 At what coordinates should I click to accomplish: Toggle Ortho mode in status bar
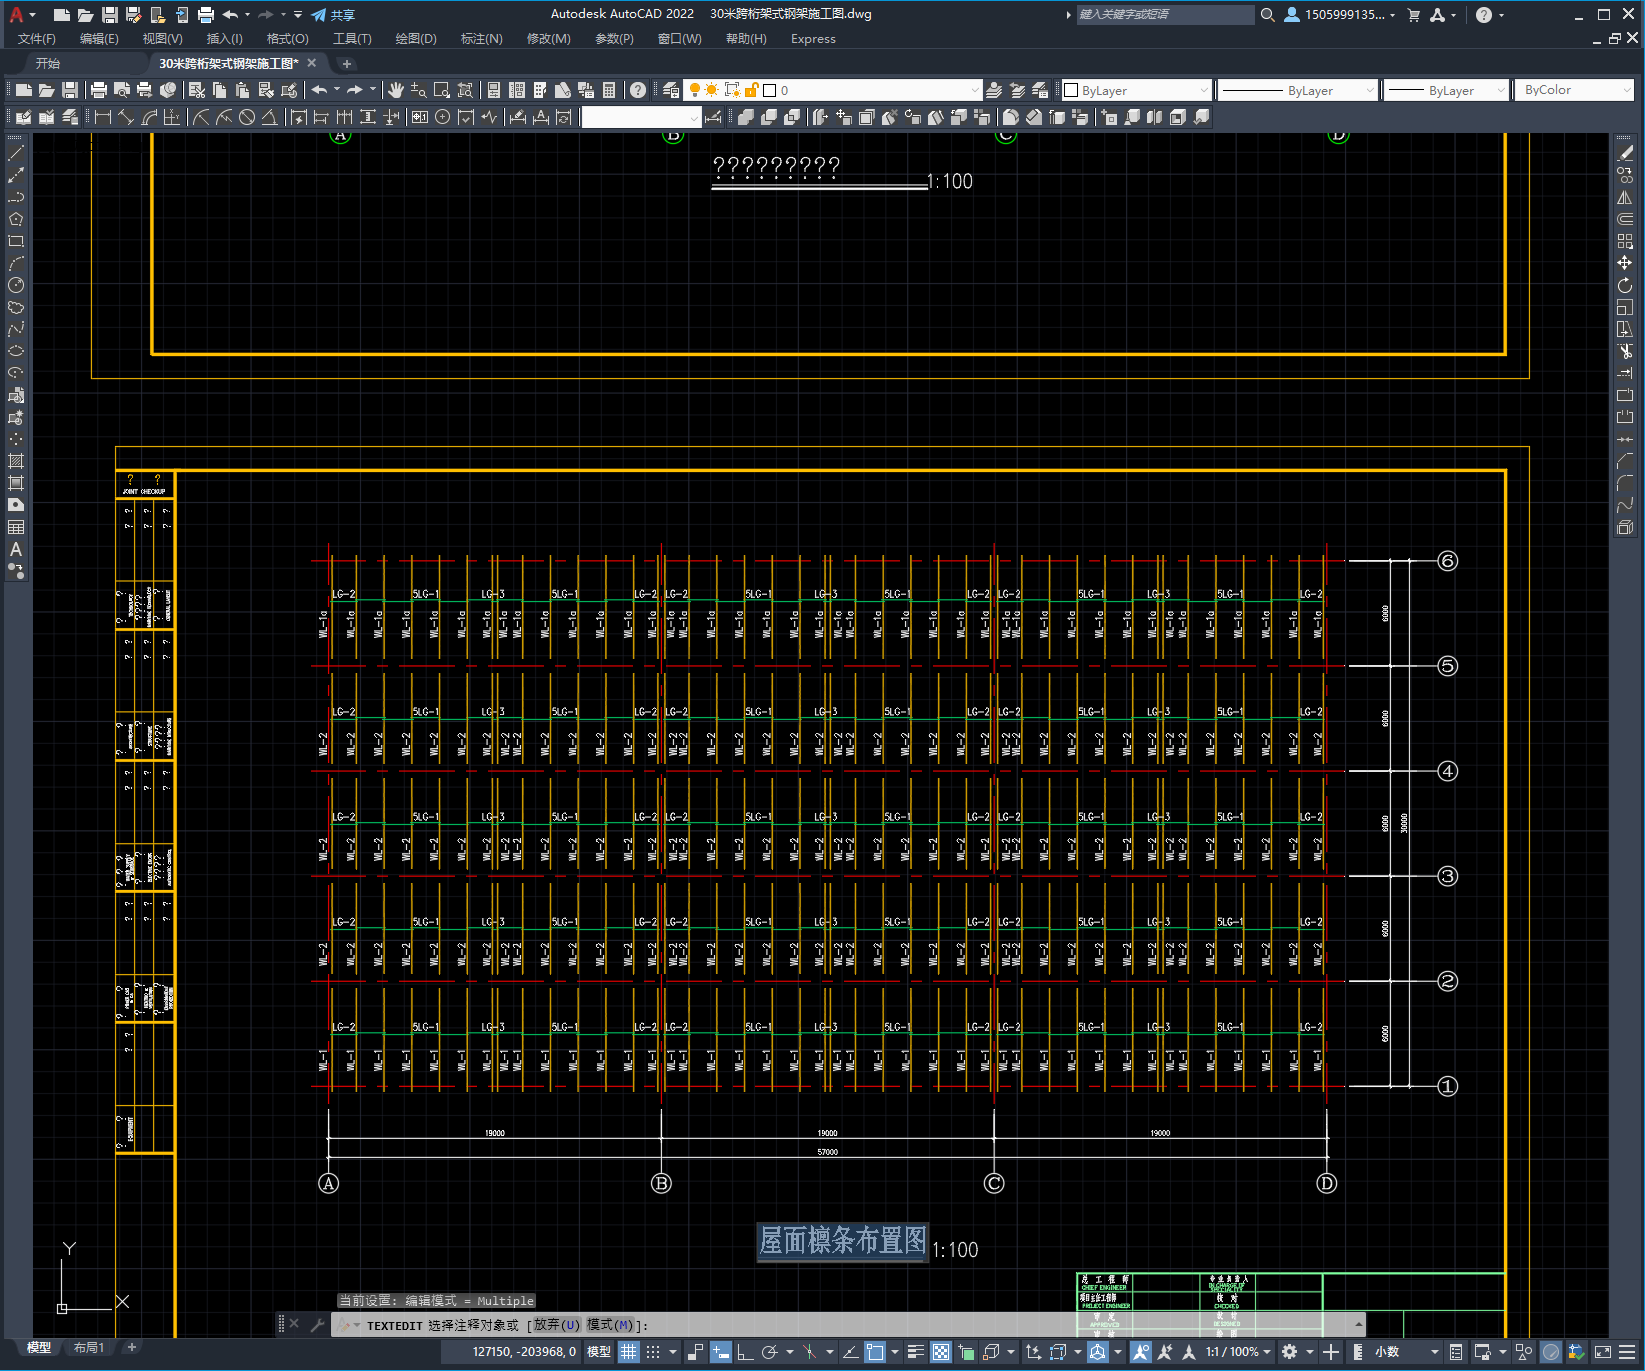(745, 1352)
